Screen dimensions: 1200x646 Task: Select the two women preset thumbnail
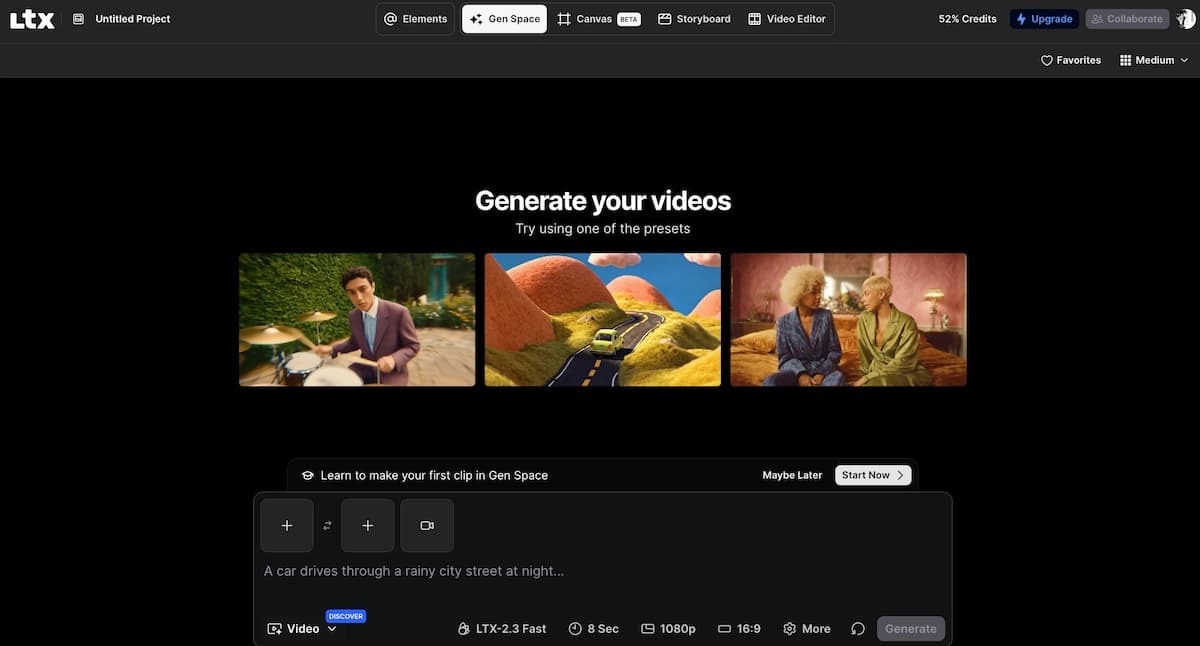[849, 319]
